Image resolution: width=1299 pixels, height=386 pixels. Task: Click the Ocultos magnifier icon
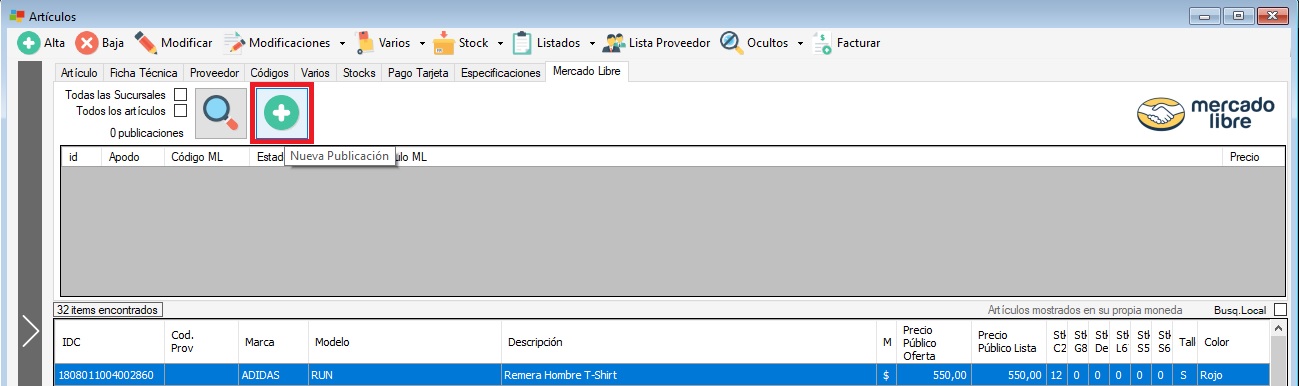click(731, 43)
